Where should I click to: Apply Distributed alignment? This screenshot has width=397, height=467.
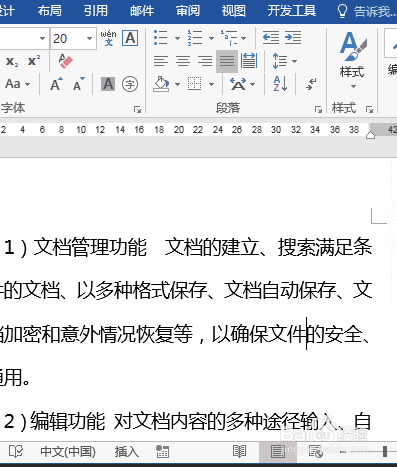(x=249, y=61)
